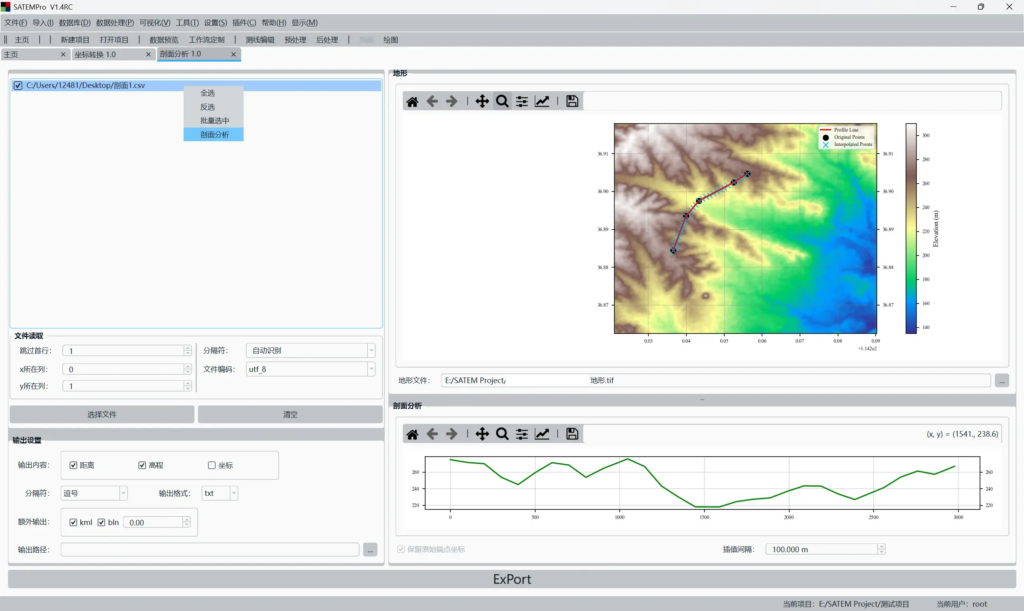Click the 输出路径 text field

(x=209, y=549)
